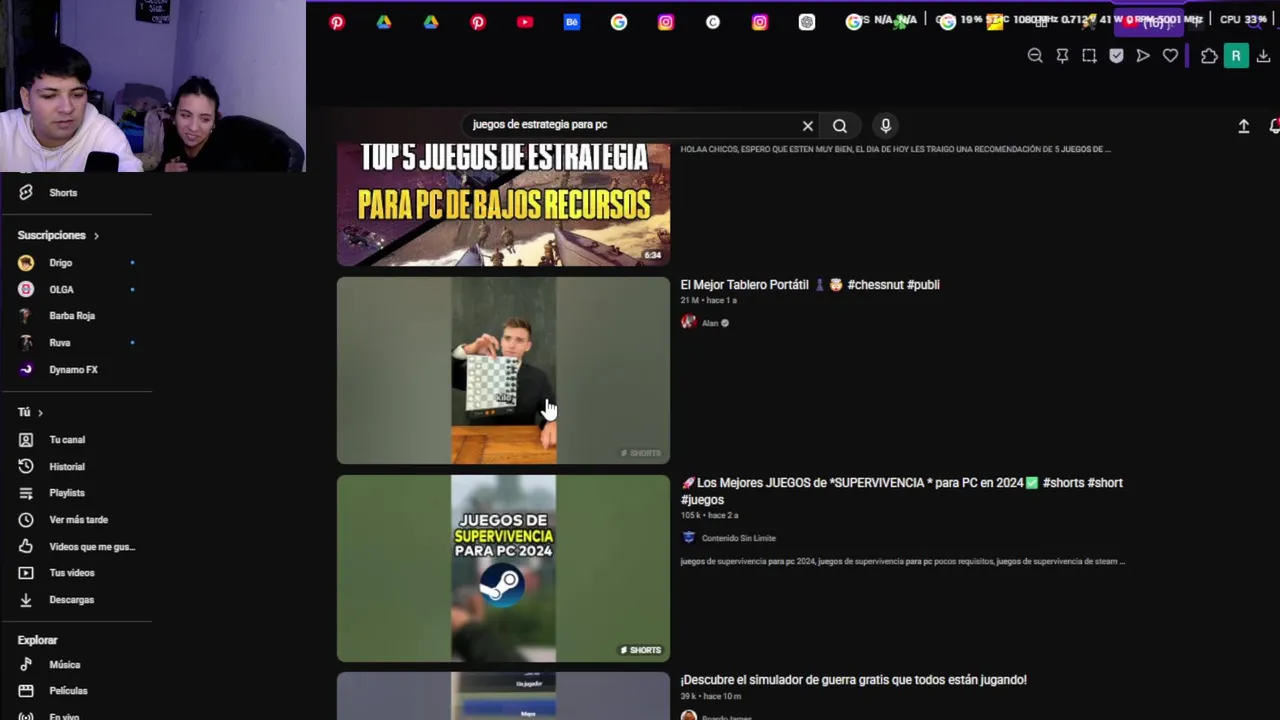
Task: Click the send arrow toolbar icon
Action: point(1143,56)
